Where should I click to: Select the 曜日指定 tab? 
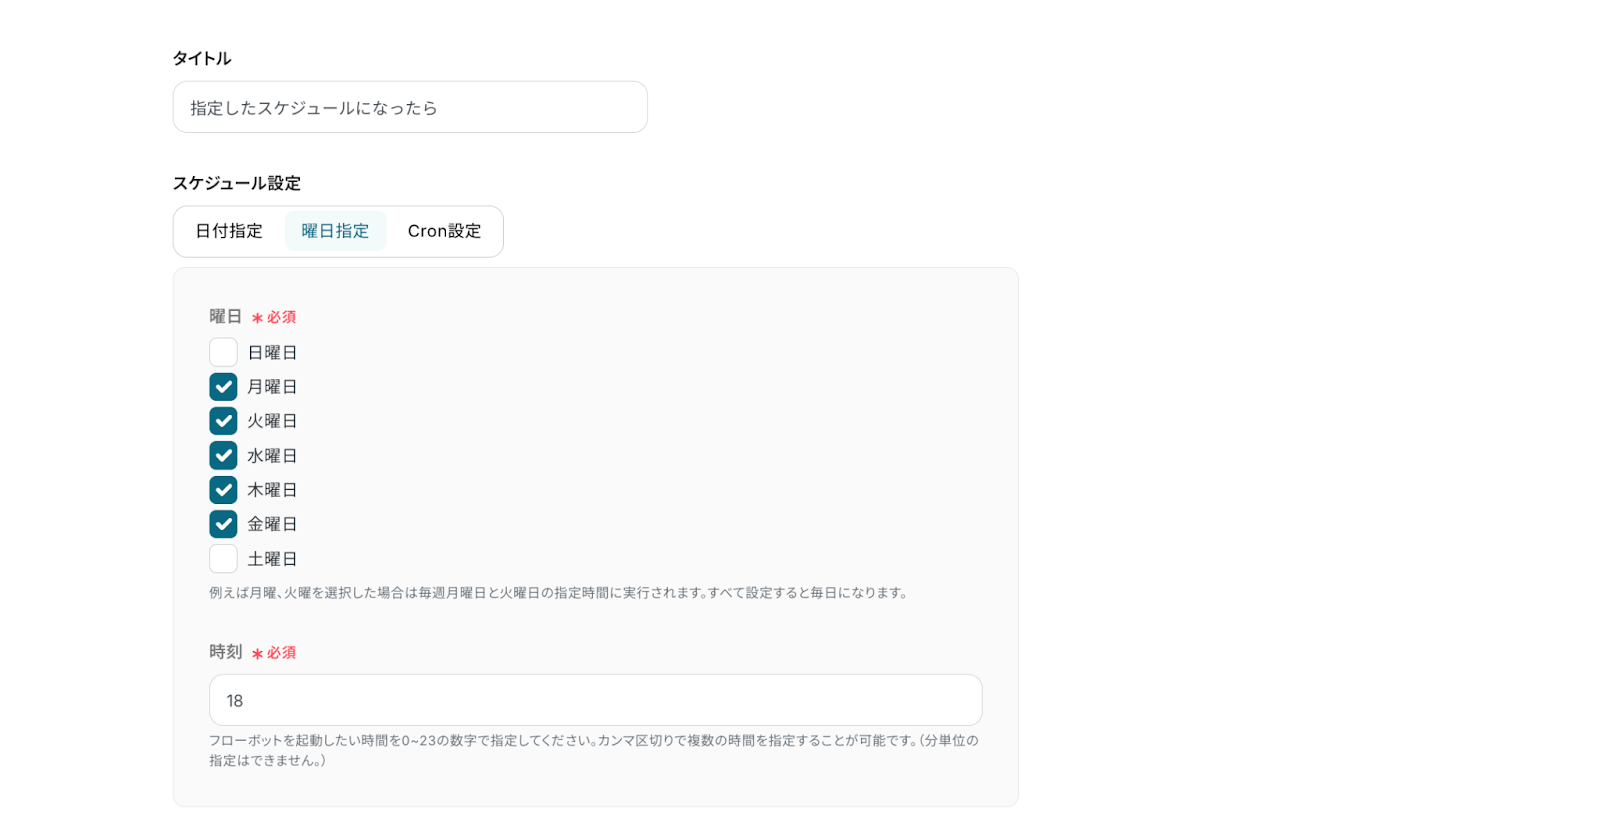[335, 231]
